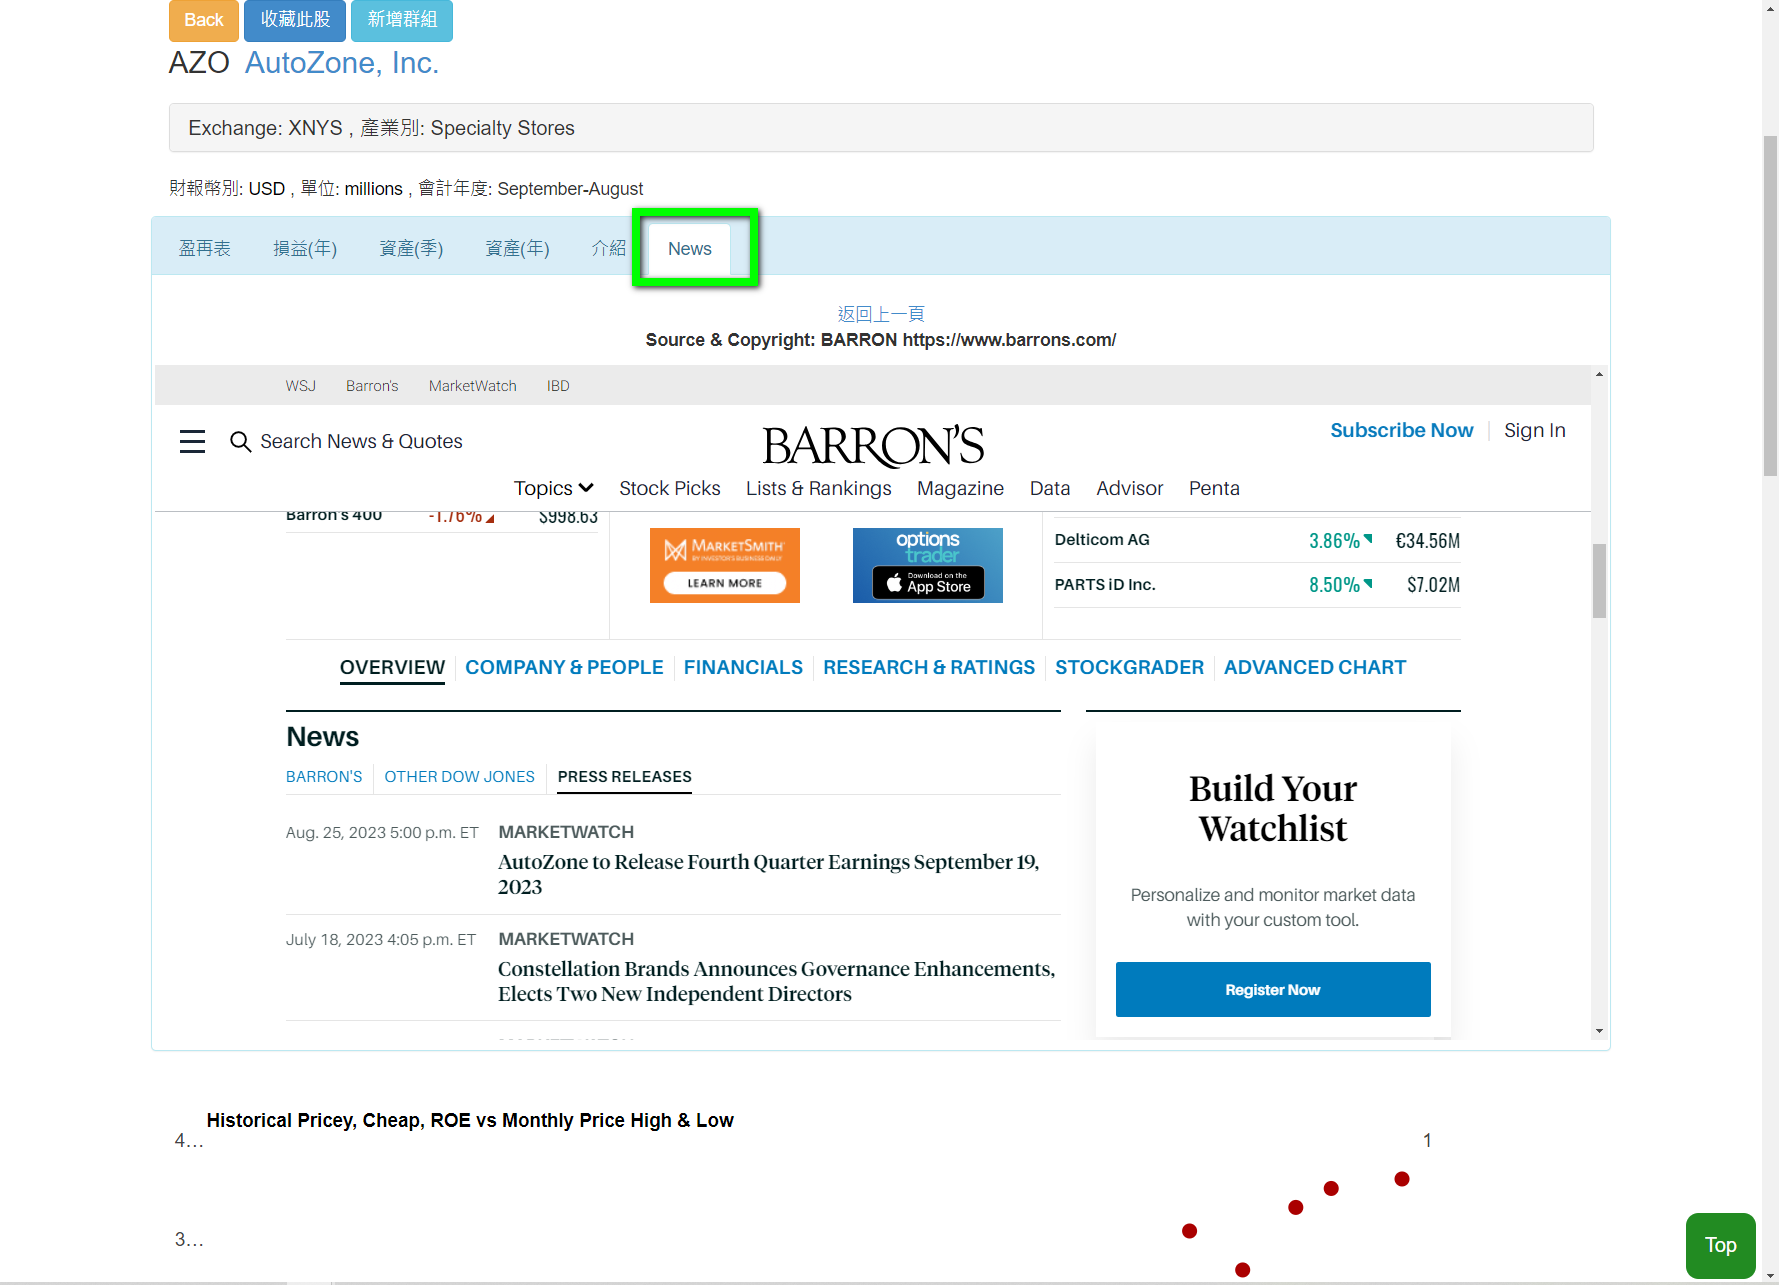Open the MarketWatch network link
The height and width of the screenshot is (1285, 1779).
pyautogui.click(x=473, y=386)
